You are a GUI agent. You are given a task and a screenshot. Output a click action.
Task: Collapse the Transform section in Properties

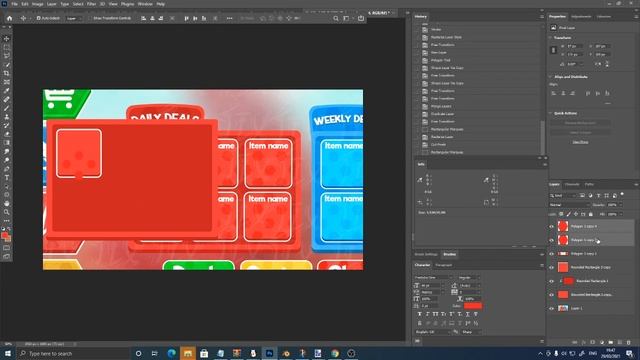[x=550, y=38]
